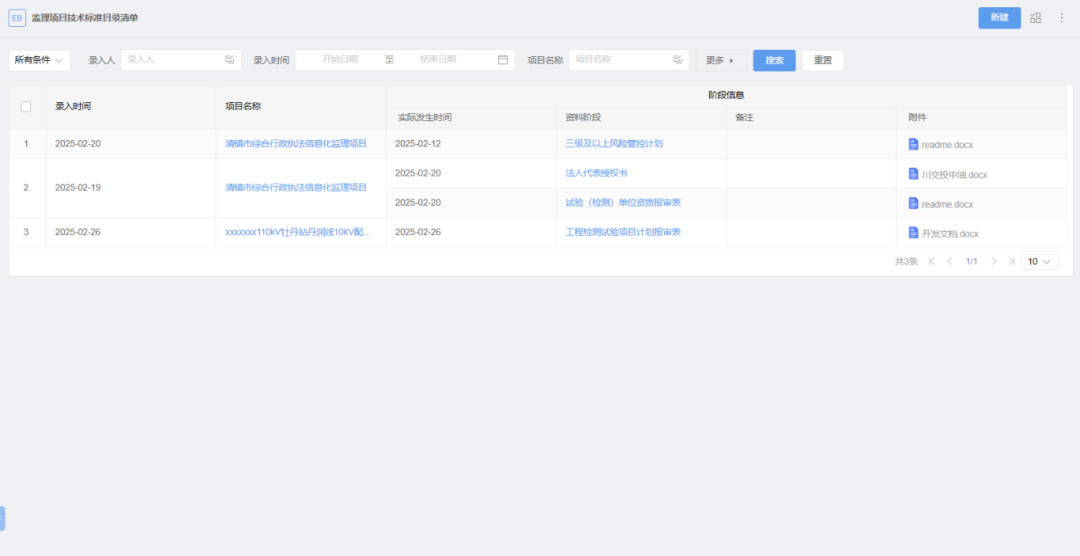Open project link in row 2
The image size is (1080, 556).
pos(296,187)
